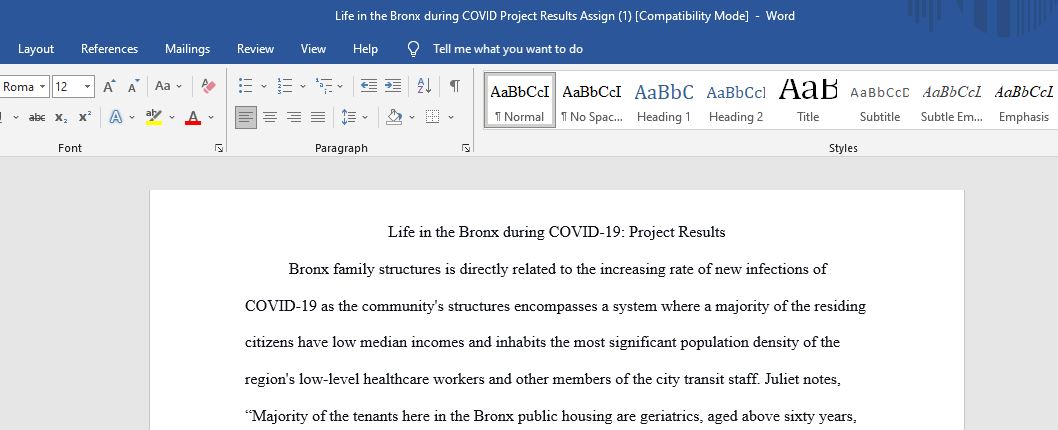Screen dimensions: 1058x430
Task: Apply red font color
Action: click(193, 117)
